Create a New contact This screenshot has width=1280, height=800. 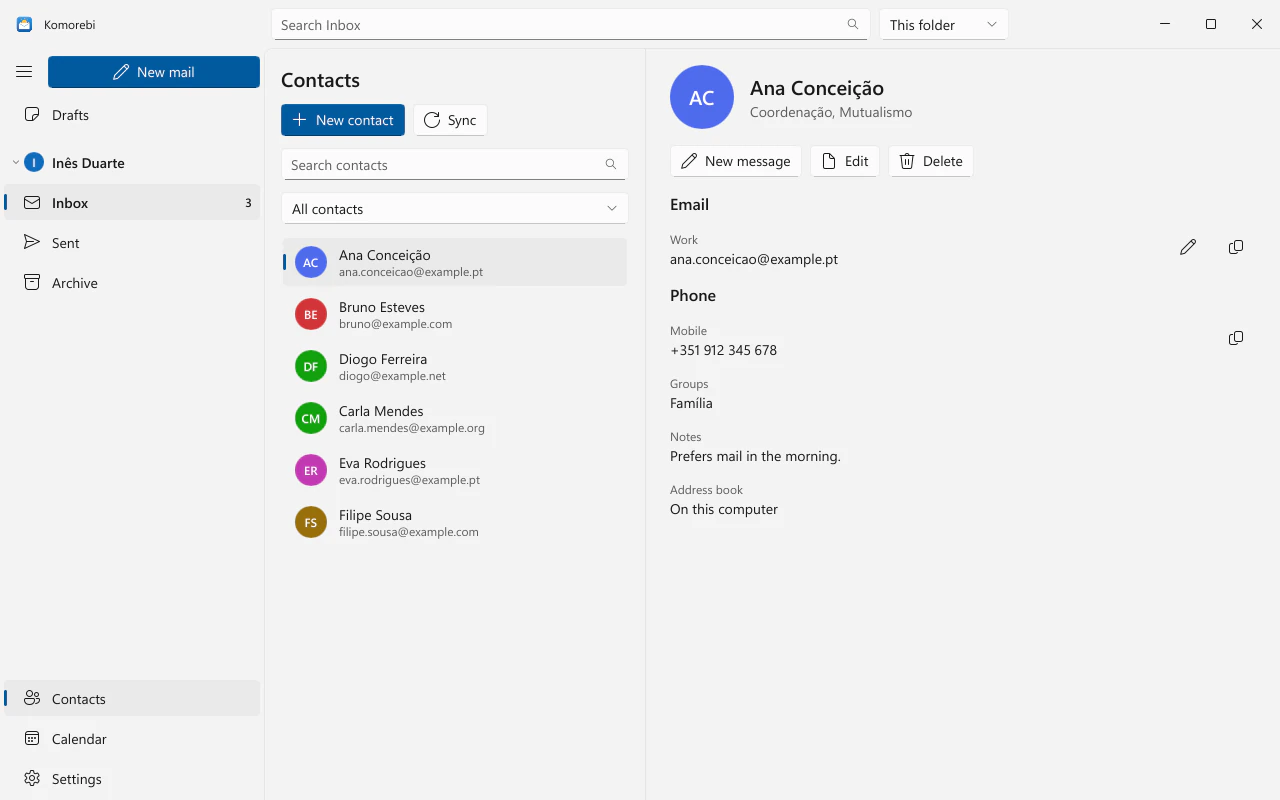(343, 120)
